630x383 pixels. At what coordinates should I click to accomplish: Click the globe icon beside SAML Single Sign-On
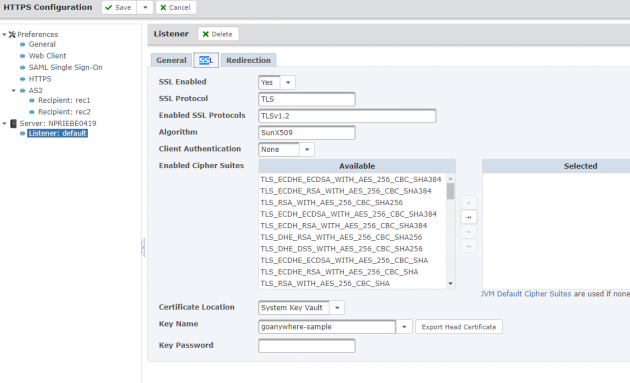coord(22,68)
